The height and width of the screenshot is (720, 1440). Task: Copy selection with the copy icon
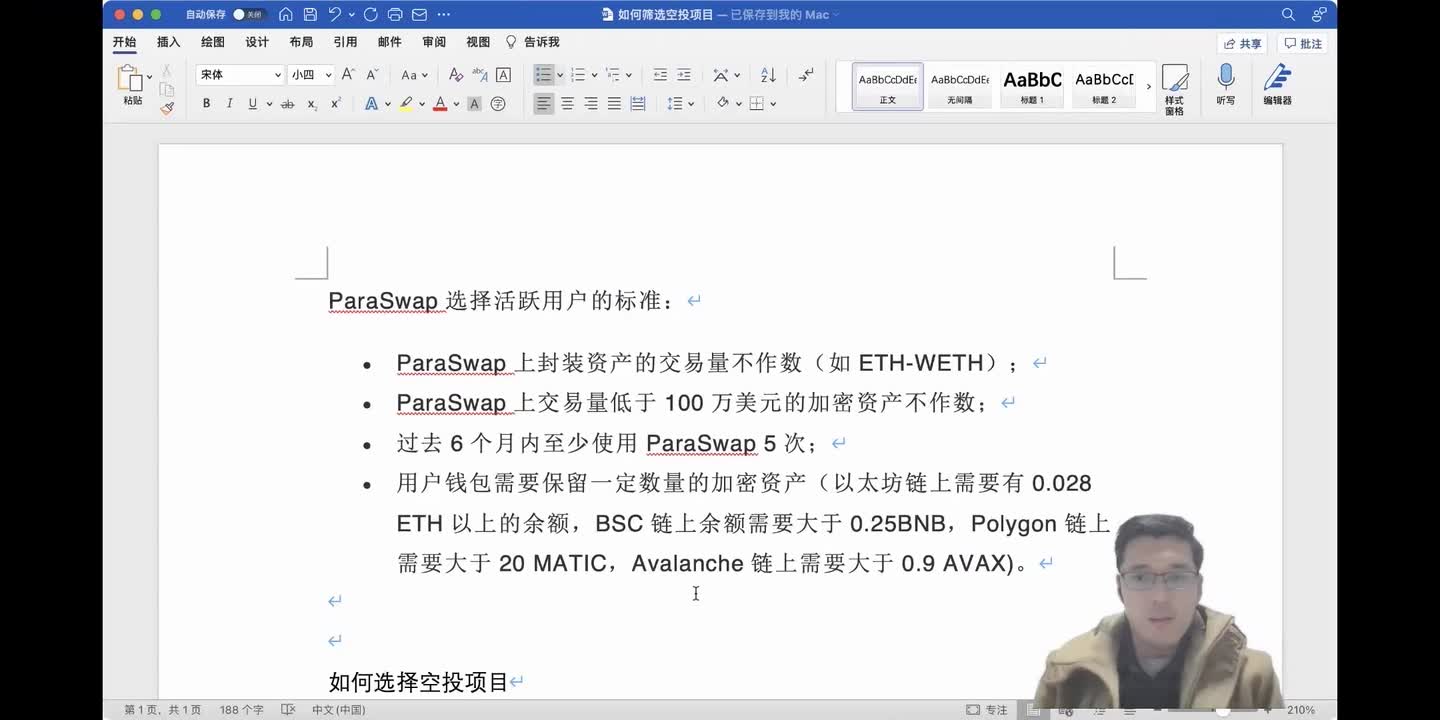(167, 89)
